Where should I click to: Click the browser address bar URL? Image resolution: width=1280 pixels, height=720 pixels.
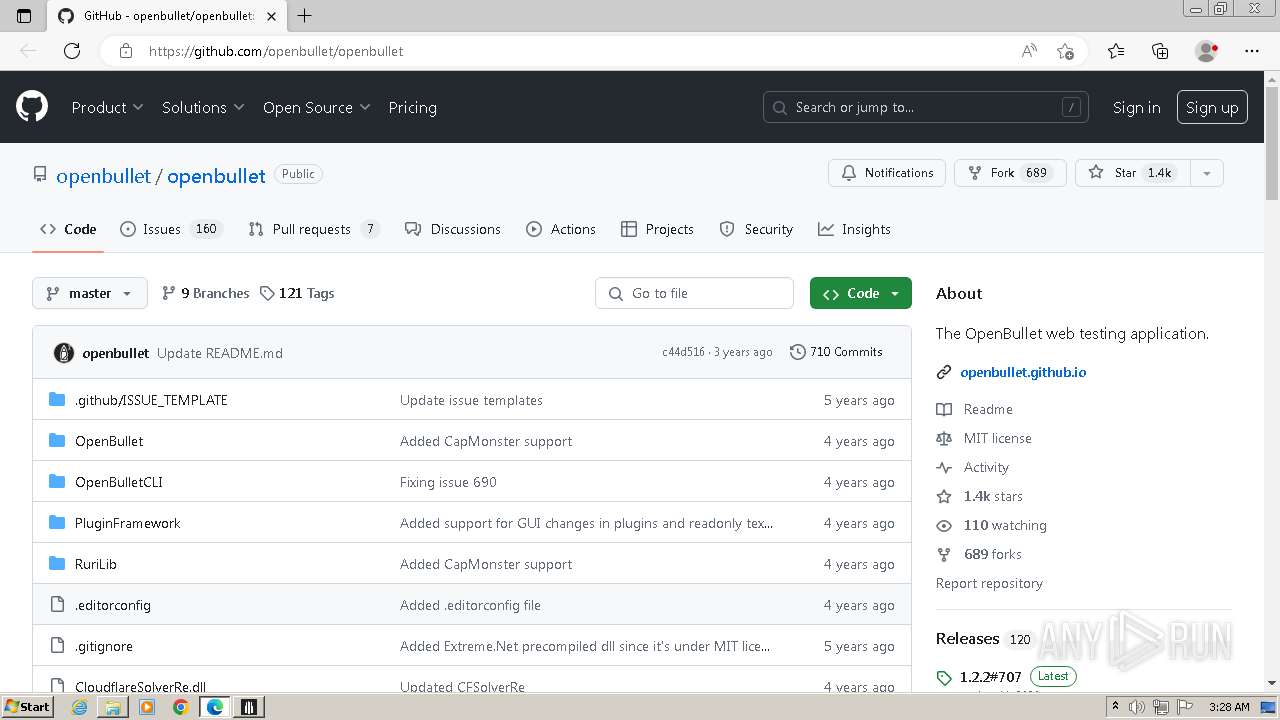(276, 51)
